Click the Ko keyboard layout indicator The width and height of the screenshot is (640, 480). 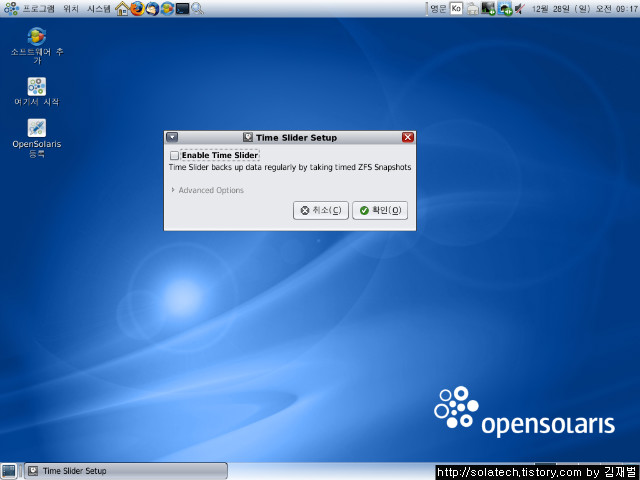[456, 9]
